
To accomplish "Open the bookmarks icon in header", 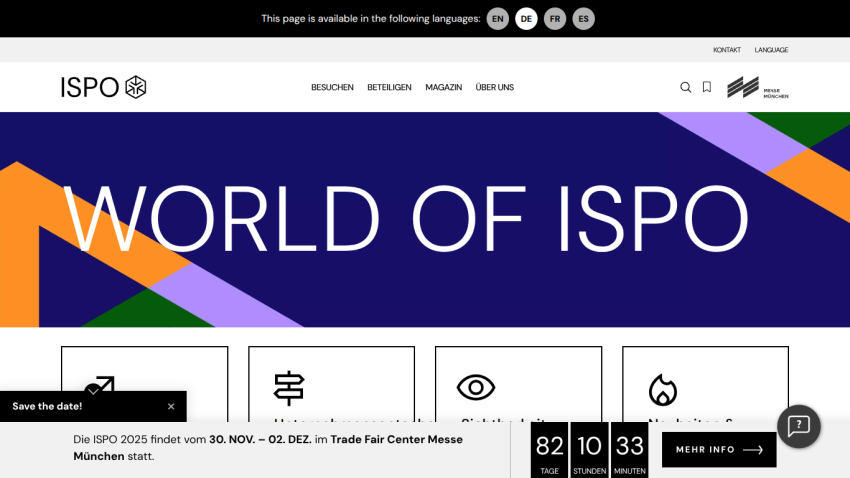I will point(707,87).
